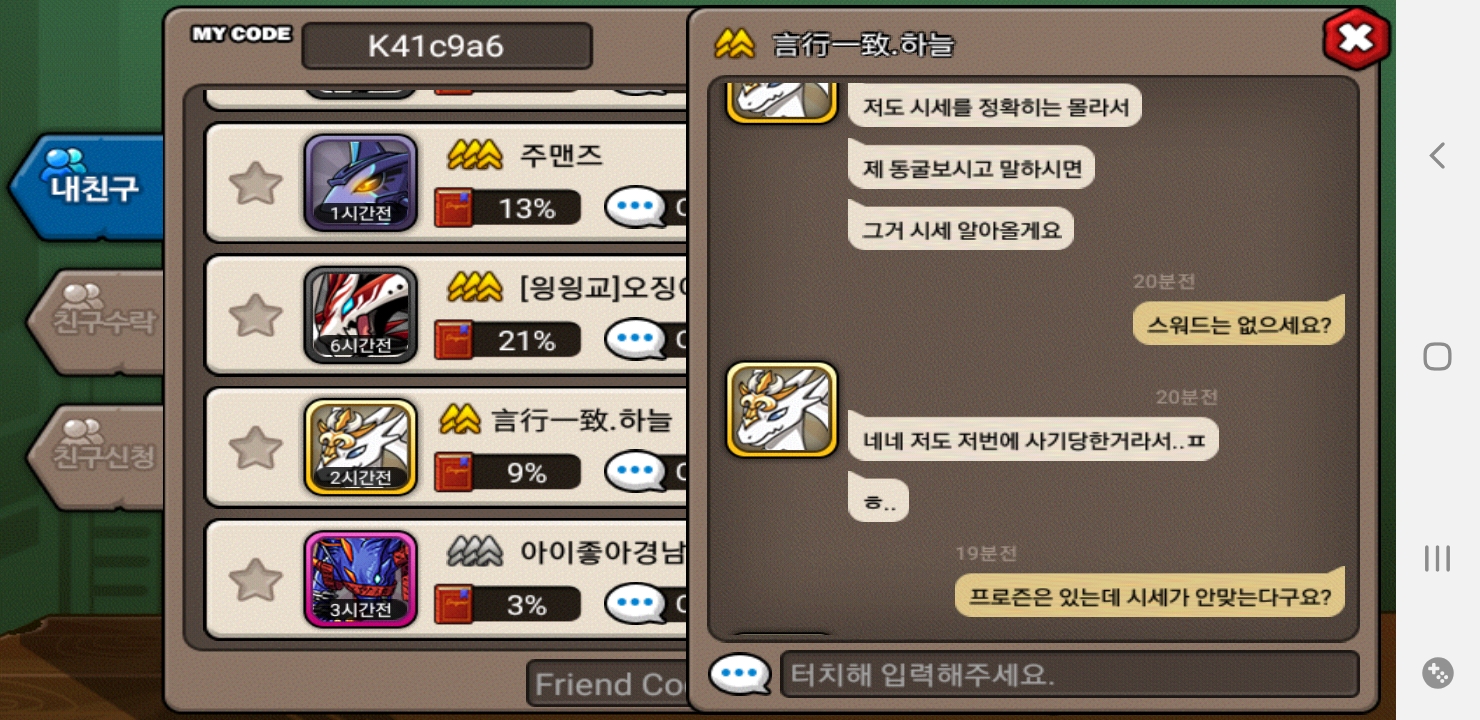Tap white dragon avatar in chat conversation

pyautogui.click(x=782, y=410)
